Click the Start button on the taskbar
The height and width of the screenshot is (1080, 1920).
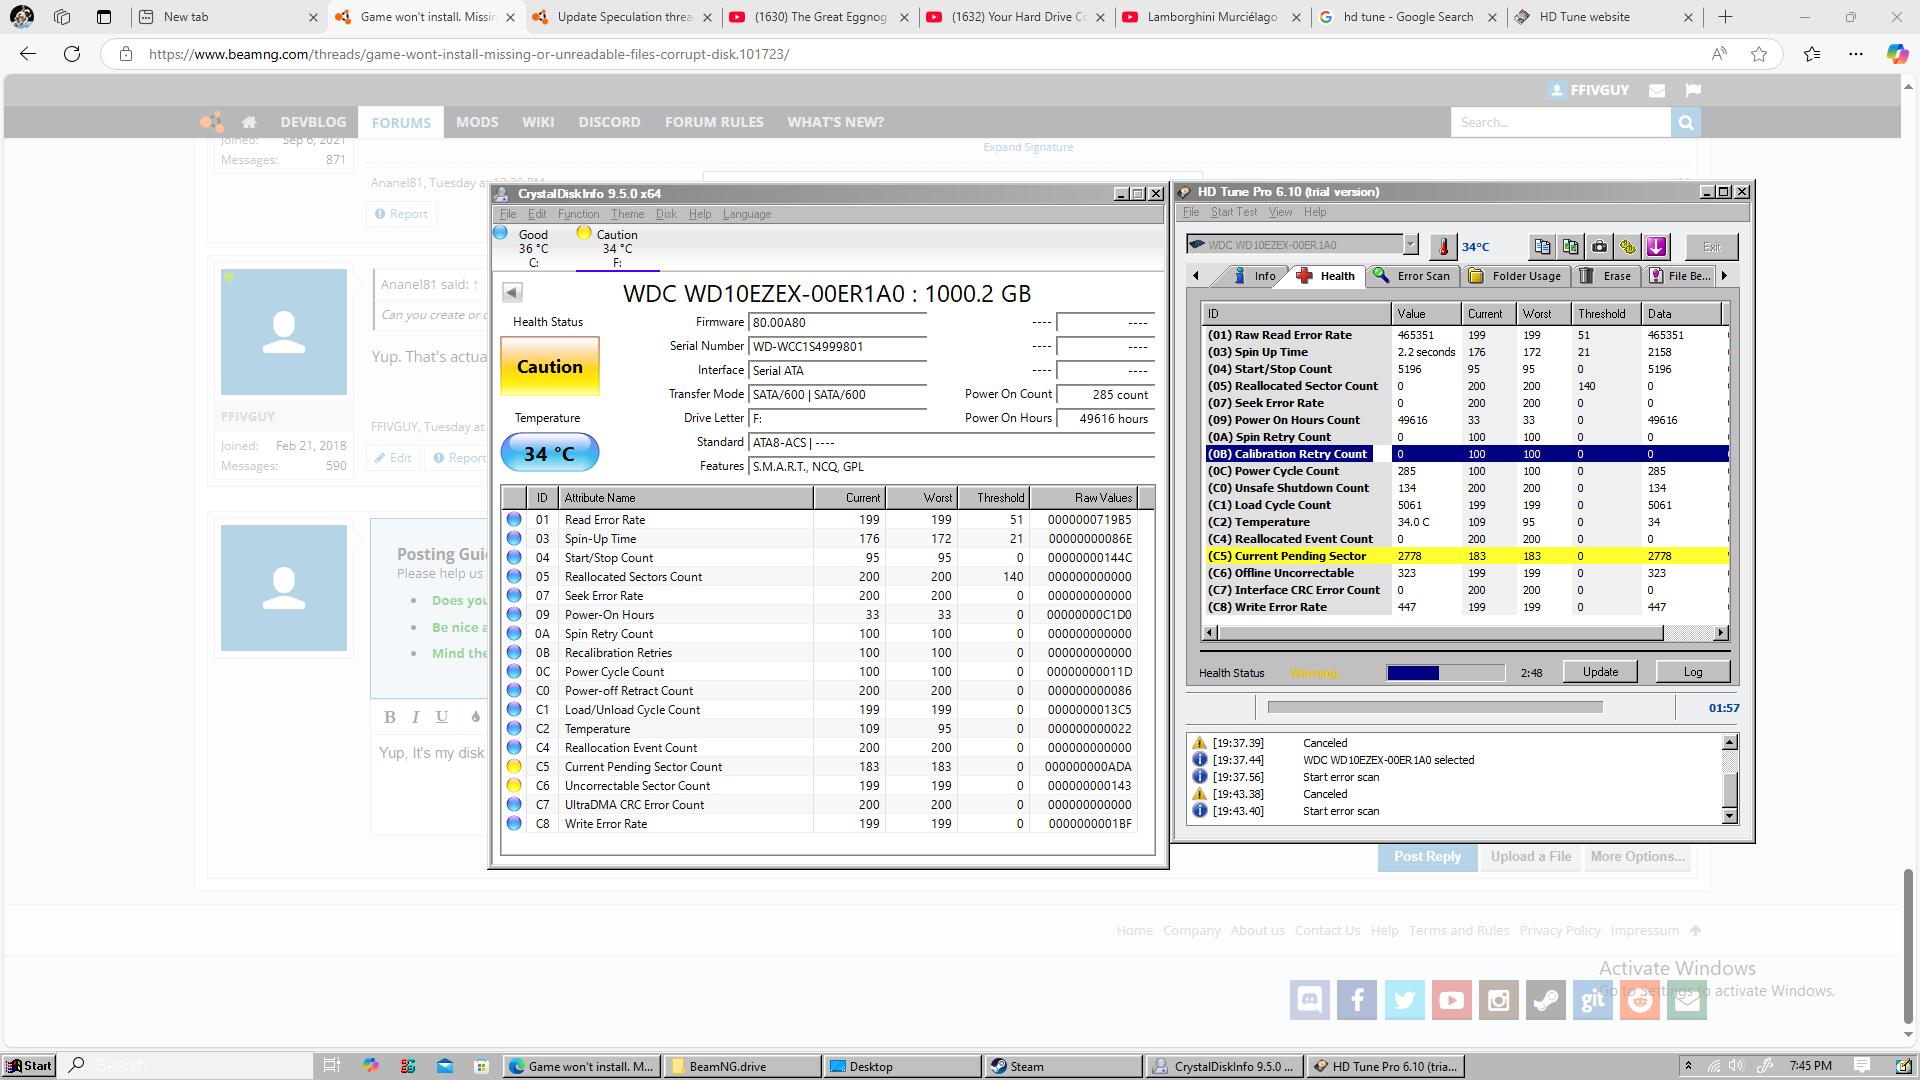[29, 1066]
